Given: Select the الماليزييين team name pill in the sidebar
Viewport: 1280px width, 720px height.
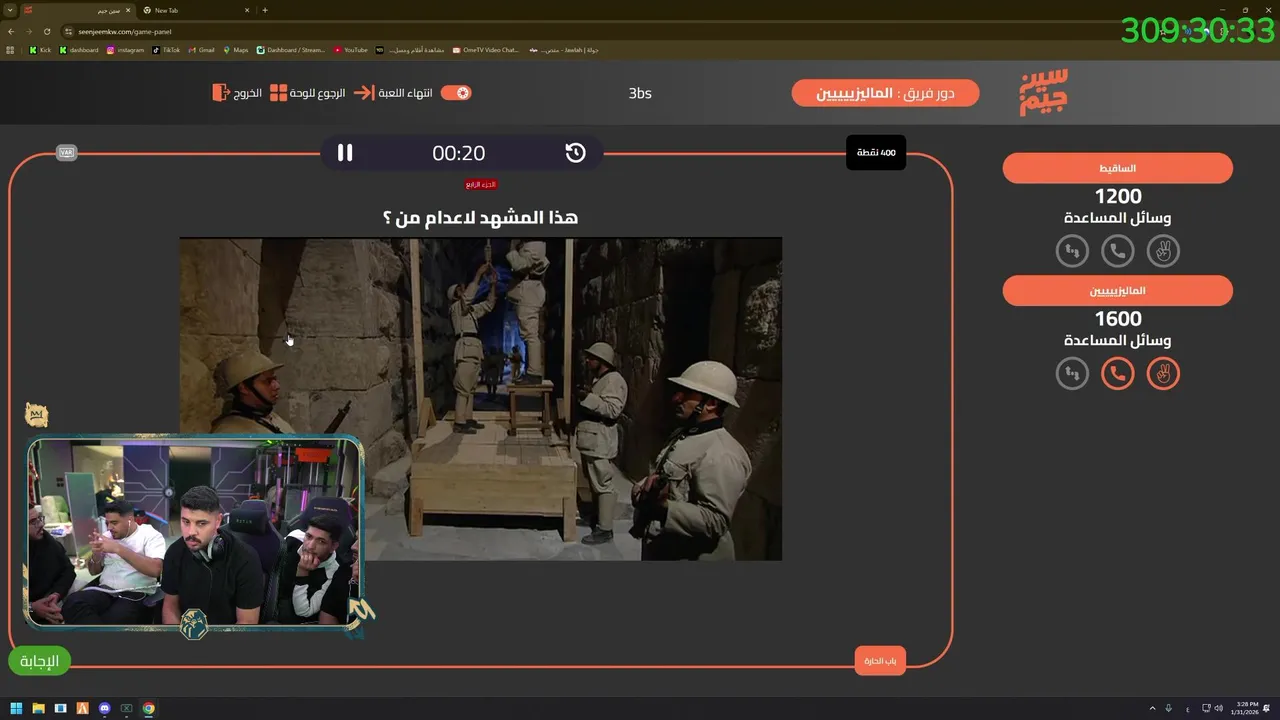Looking at the screenshot, I should point(1118,291).
